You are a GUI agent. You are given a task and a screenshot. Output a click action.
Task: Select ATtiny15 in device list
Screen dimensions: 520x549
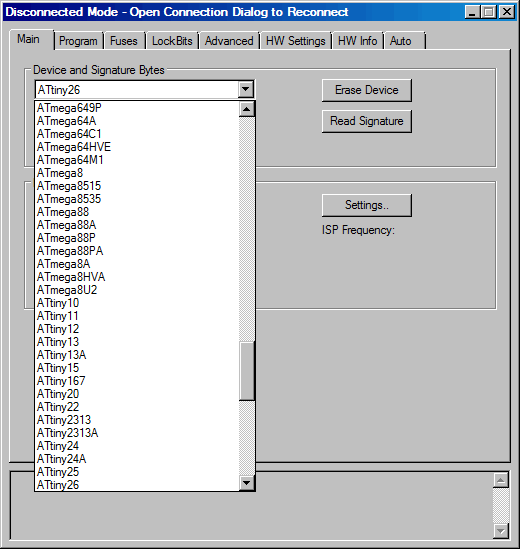(137, 368)
